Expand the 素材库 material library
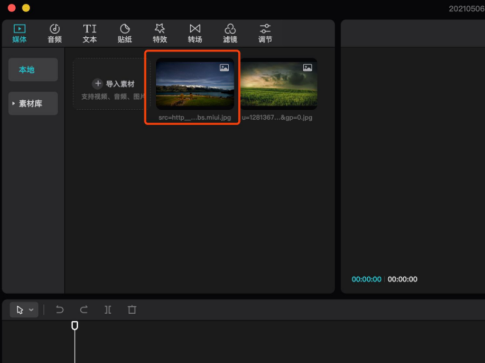Viewport: 485px width, 363px height. point(33,103)
